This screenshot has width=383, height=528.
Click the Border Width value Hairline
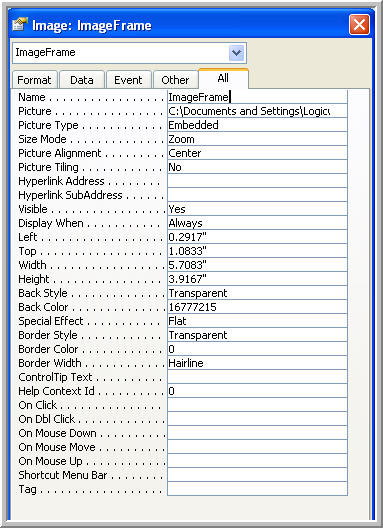[257, 363]
